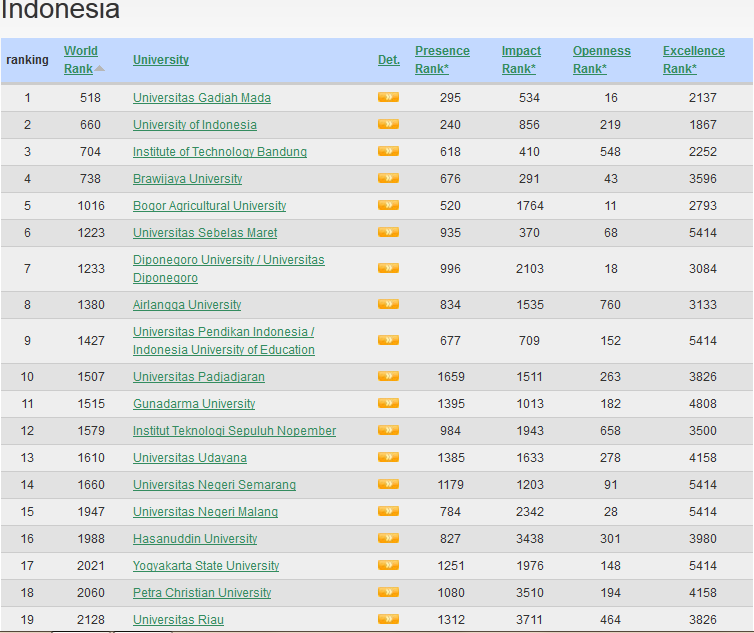754x633 pixels.
Task: Sort by Impact Rank header
Action: pyautogui.click(x=521, y=60)
